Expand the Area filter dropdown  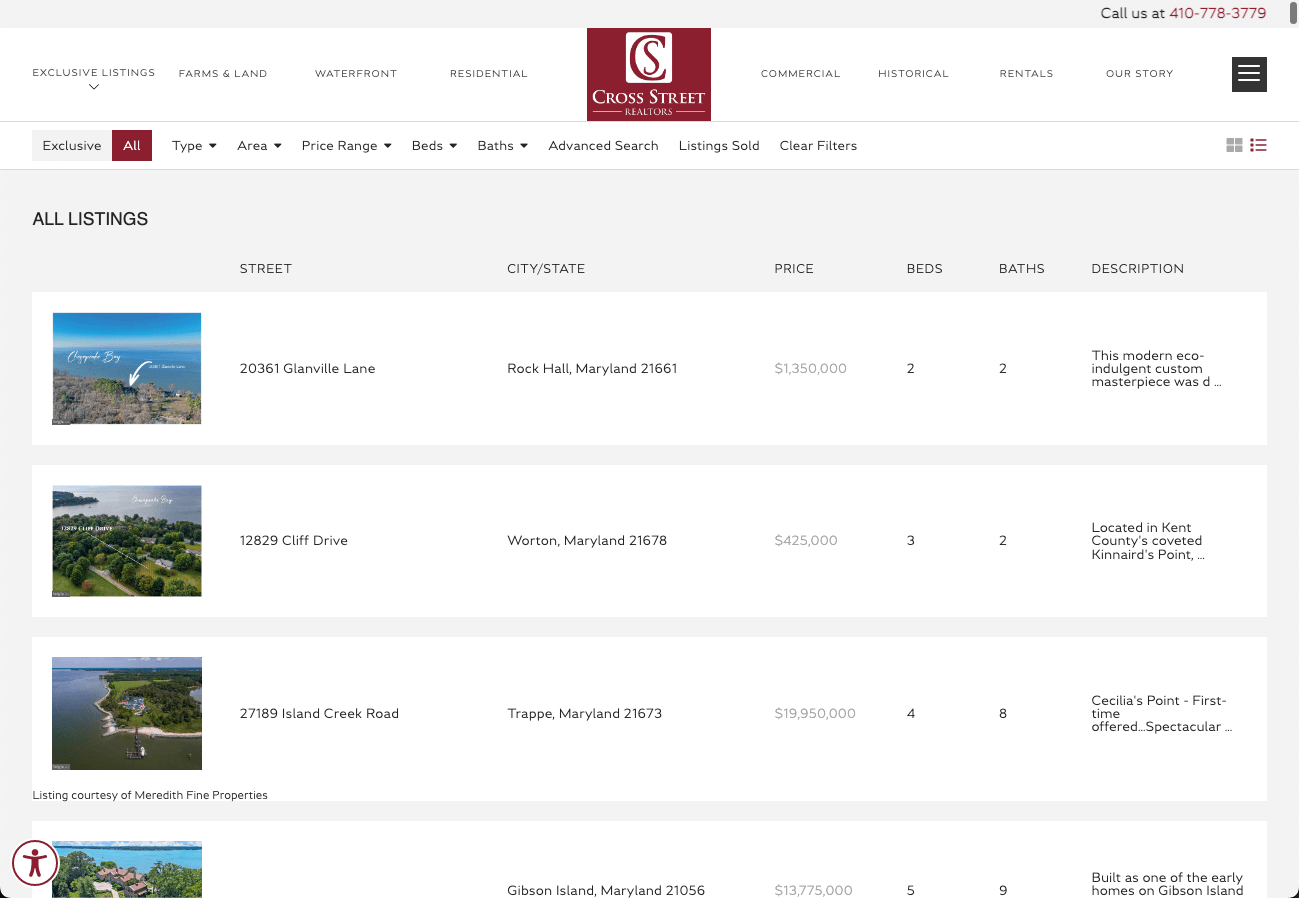259,146
